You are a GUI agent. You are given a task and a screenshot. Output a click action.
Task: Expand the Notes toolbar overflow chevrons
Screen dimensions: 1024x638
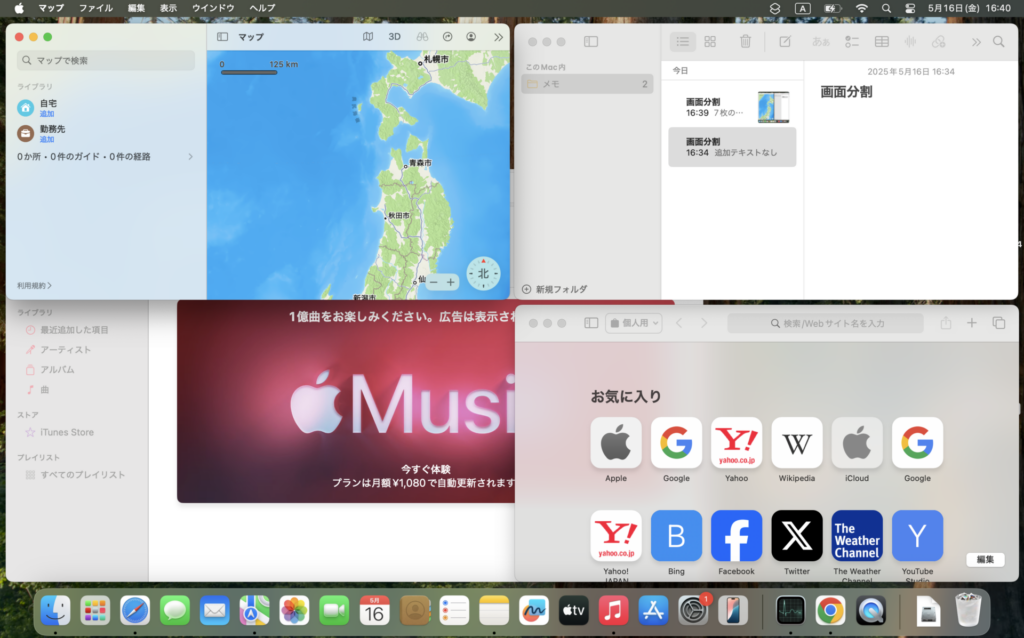[976, 42]
